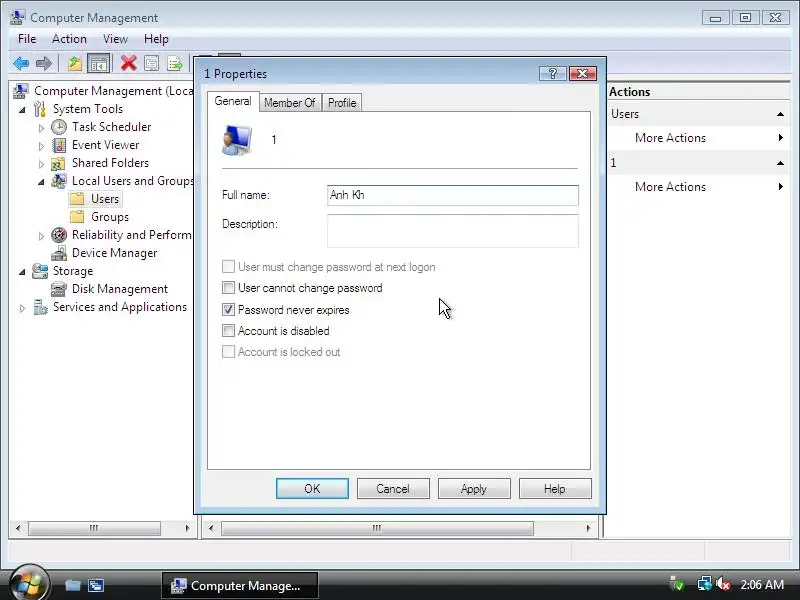Click the blue Back arrow in toolbar
Image resolution: width=800 pixels, height=600 pixels.
coord(21,64)
